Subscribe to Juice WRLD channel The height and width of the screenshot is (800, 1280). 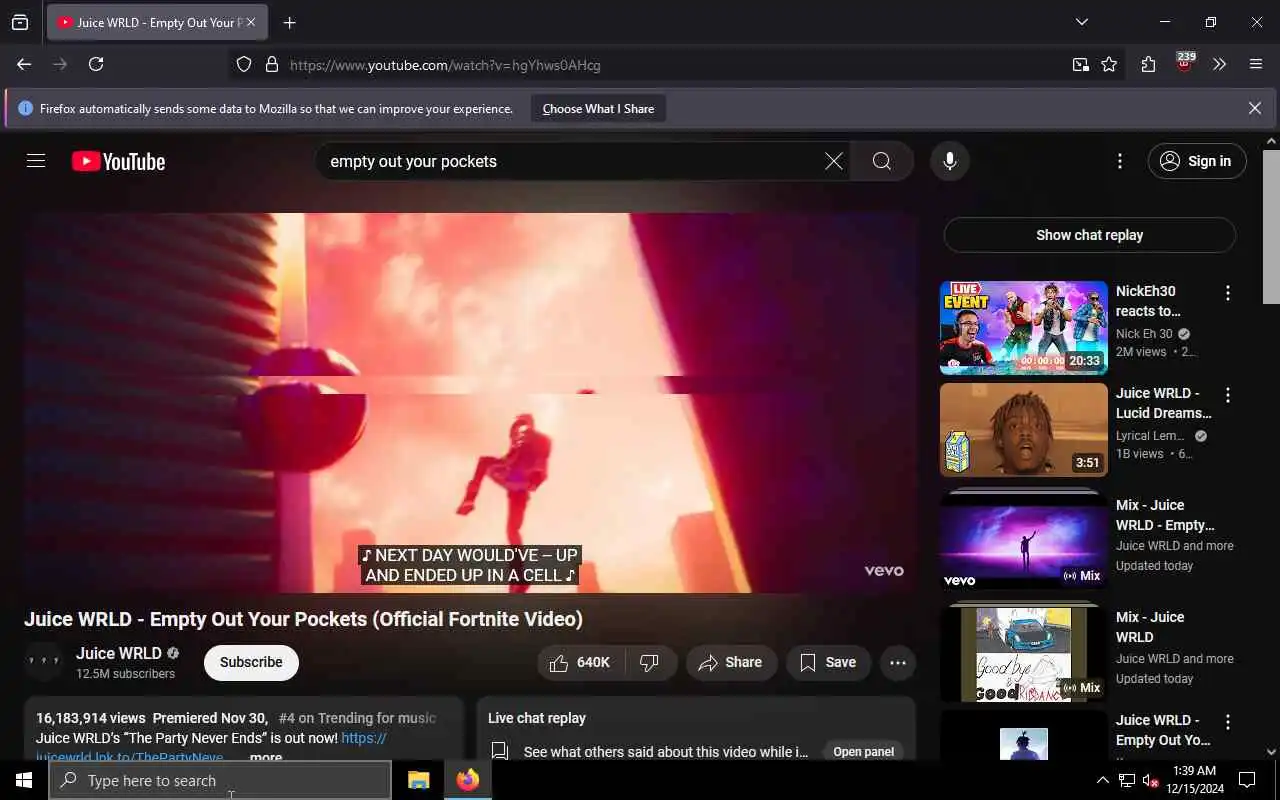[251, 662]
